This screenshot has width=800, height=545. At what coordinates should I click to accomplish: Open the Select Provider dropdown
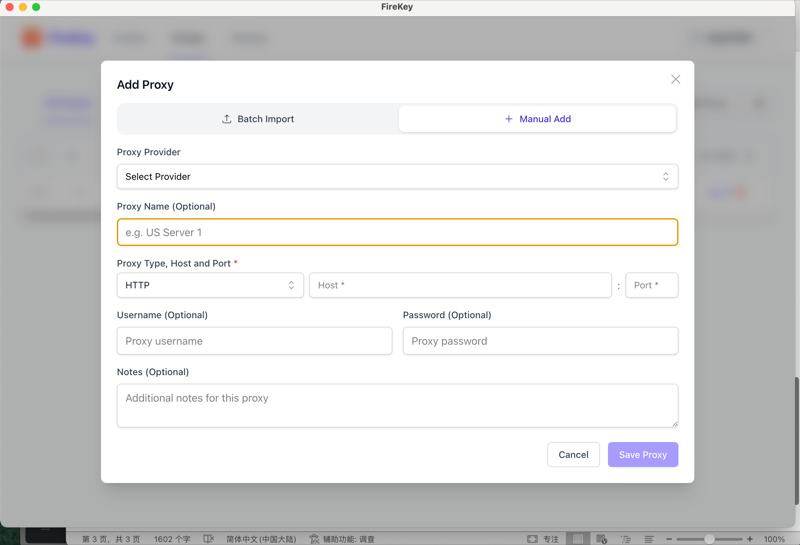point(397,177)
